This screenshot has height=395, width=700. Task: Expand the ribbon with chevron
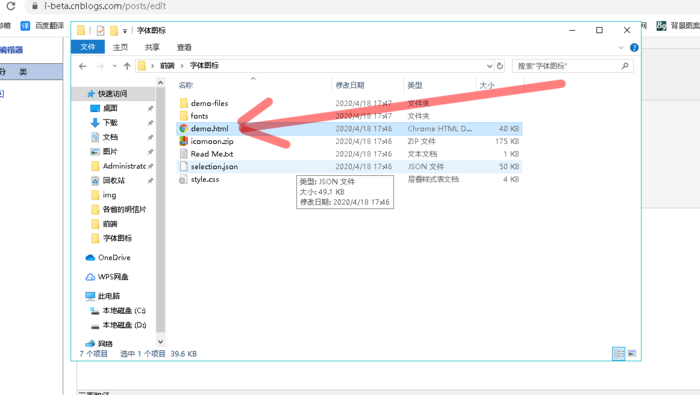point(621,48)
